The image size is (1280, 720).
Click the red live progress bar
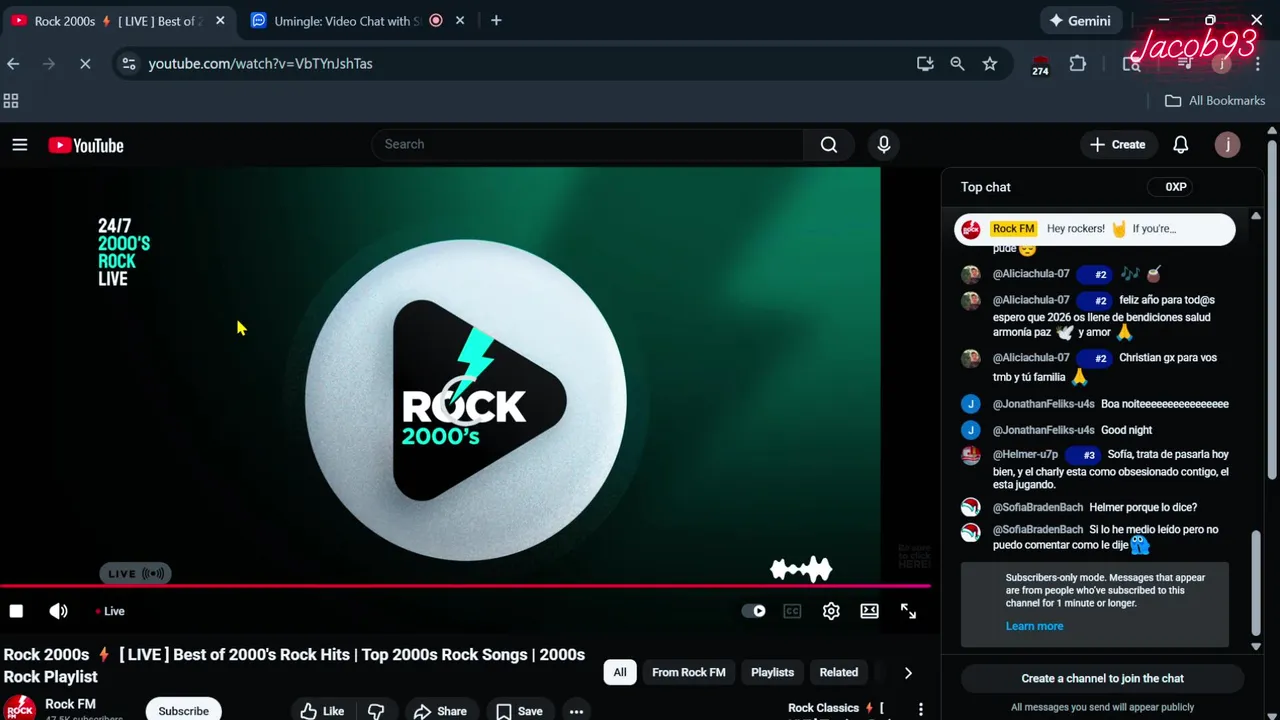465,586
